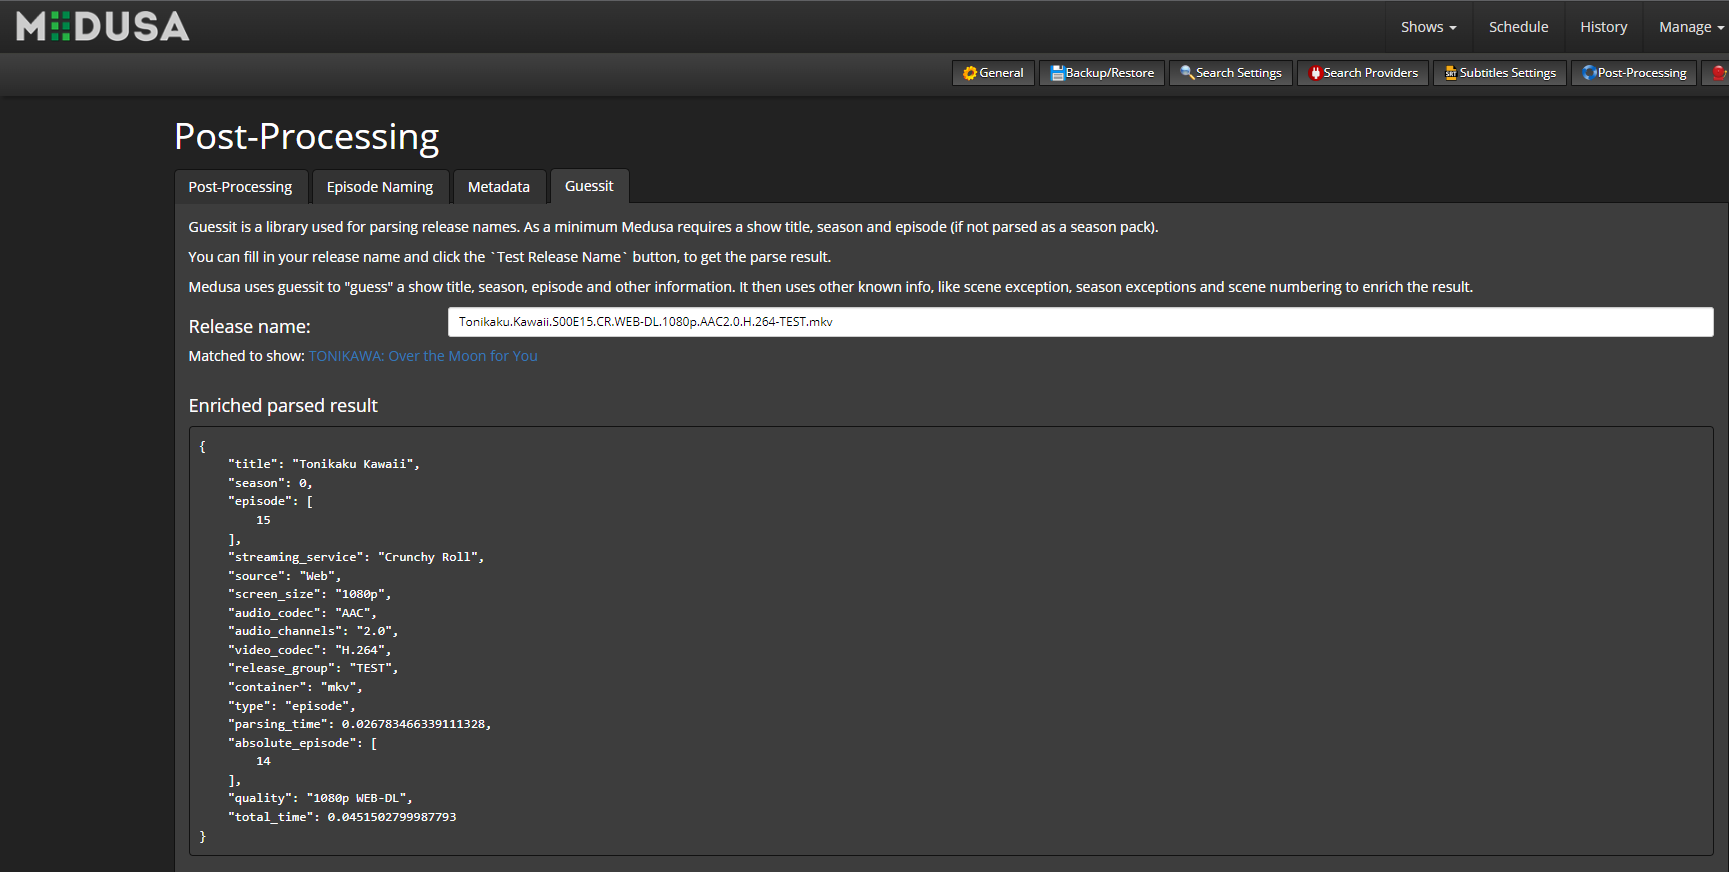1729x872 pixels.
Task: Click the "screen_size": "1080p" line
Action: [310, 594]
